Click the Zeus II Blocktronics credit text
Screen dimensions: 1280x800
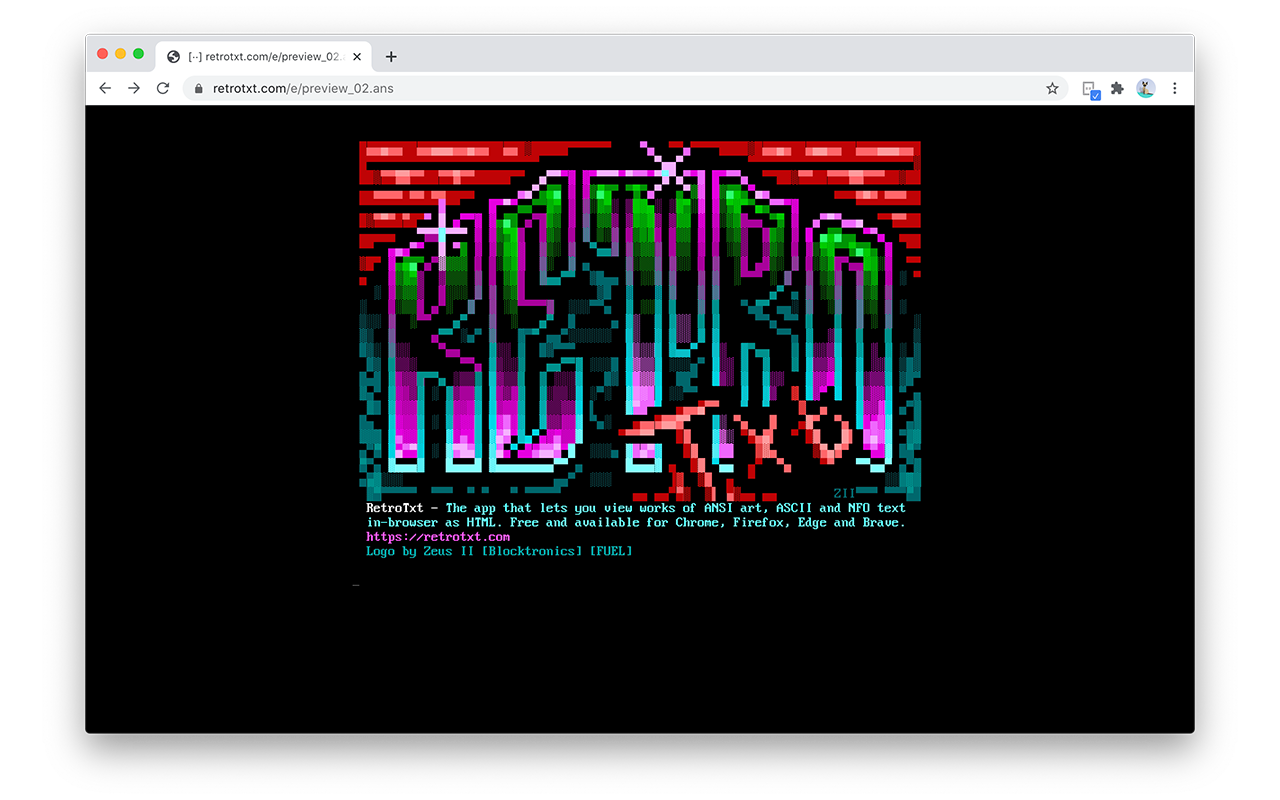(499, 551)
